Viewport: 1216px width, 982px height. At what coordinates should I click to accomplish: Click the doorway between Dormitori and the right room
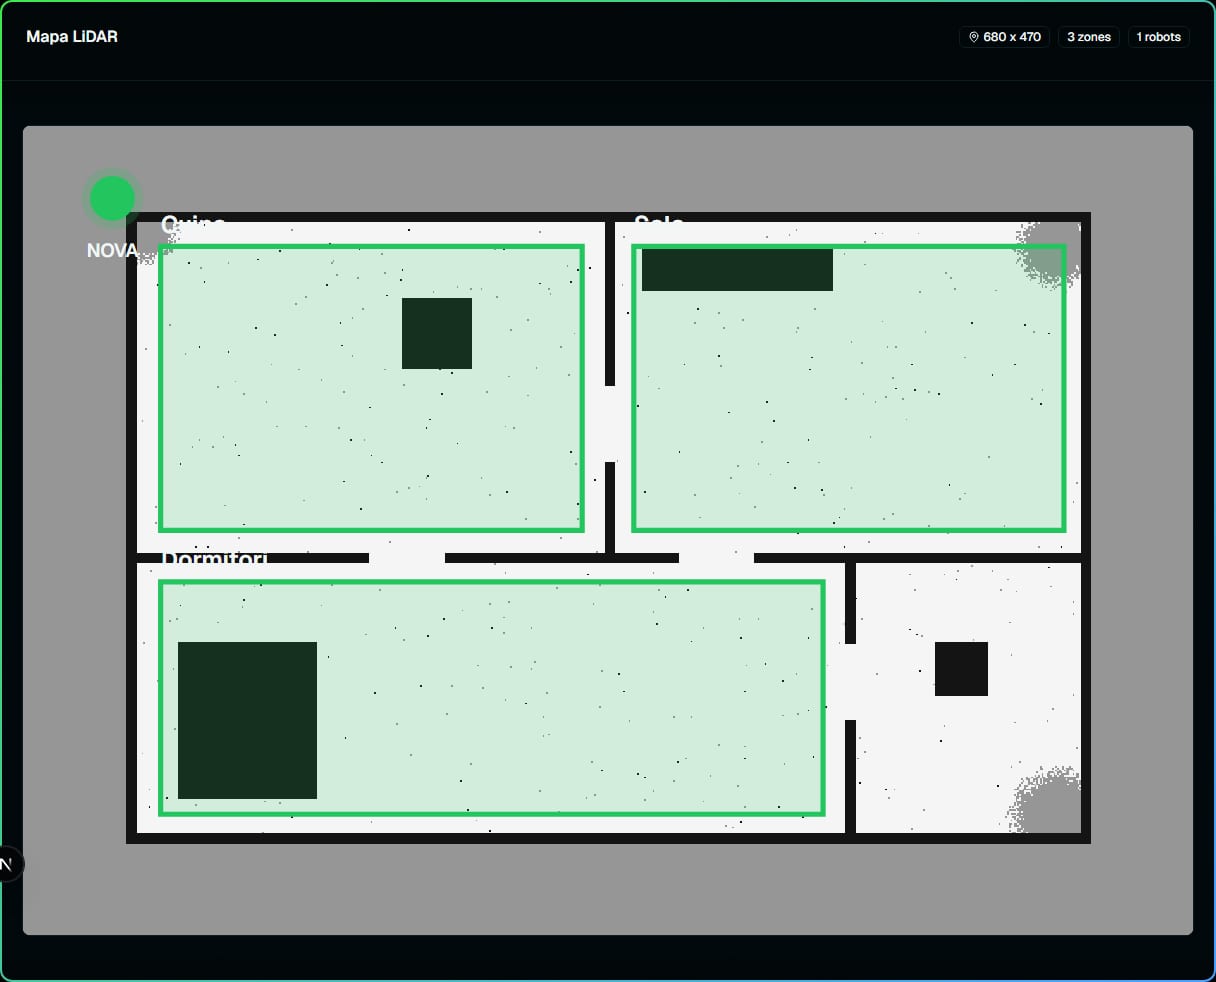pyautogui.click(x=850, y=682)
